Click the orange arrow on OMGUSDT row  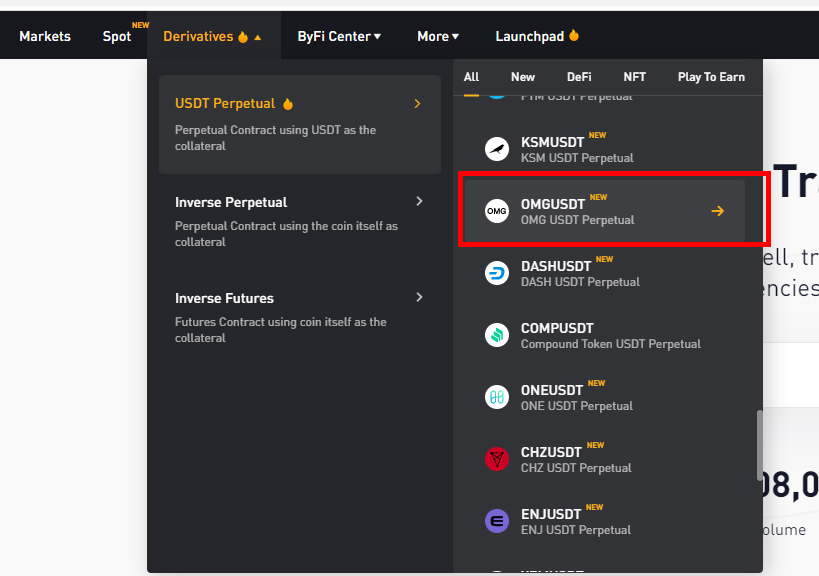pos(718,211)
